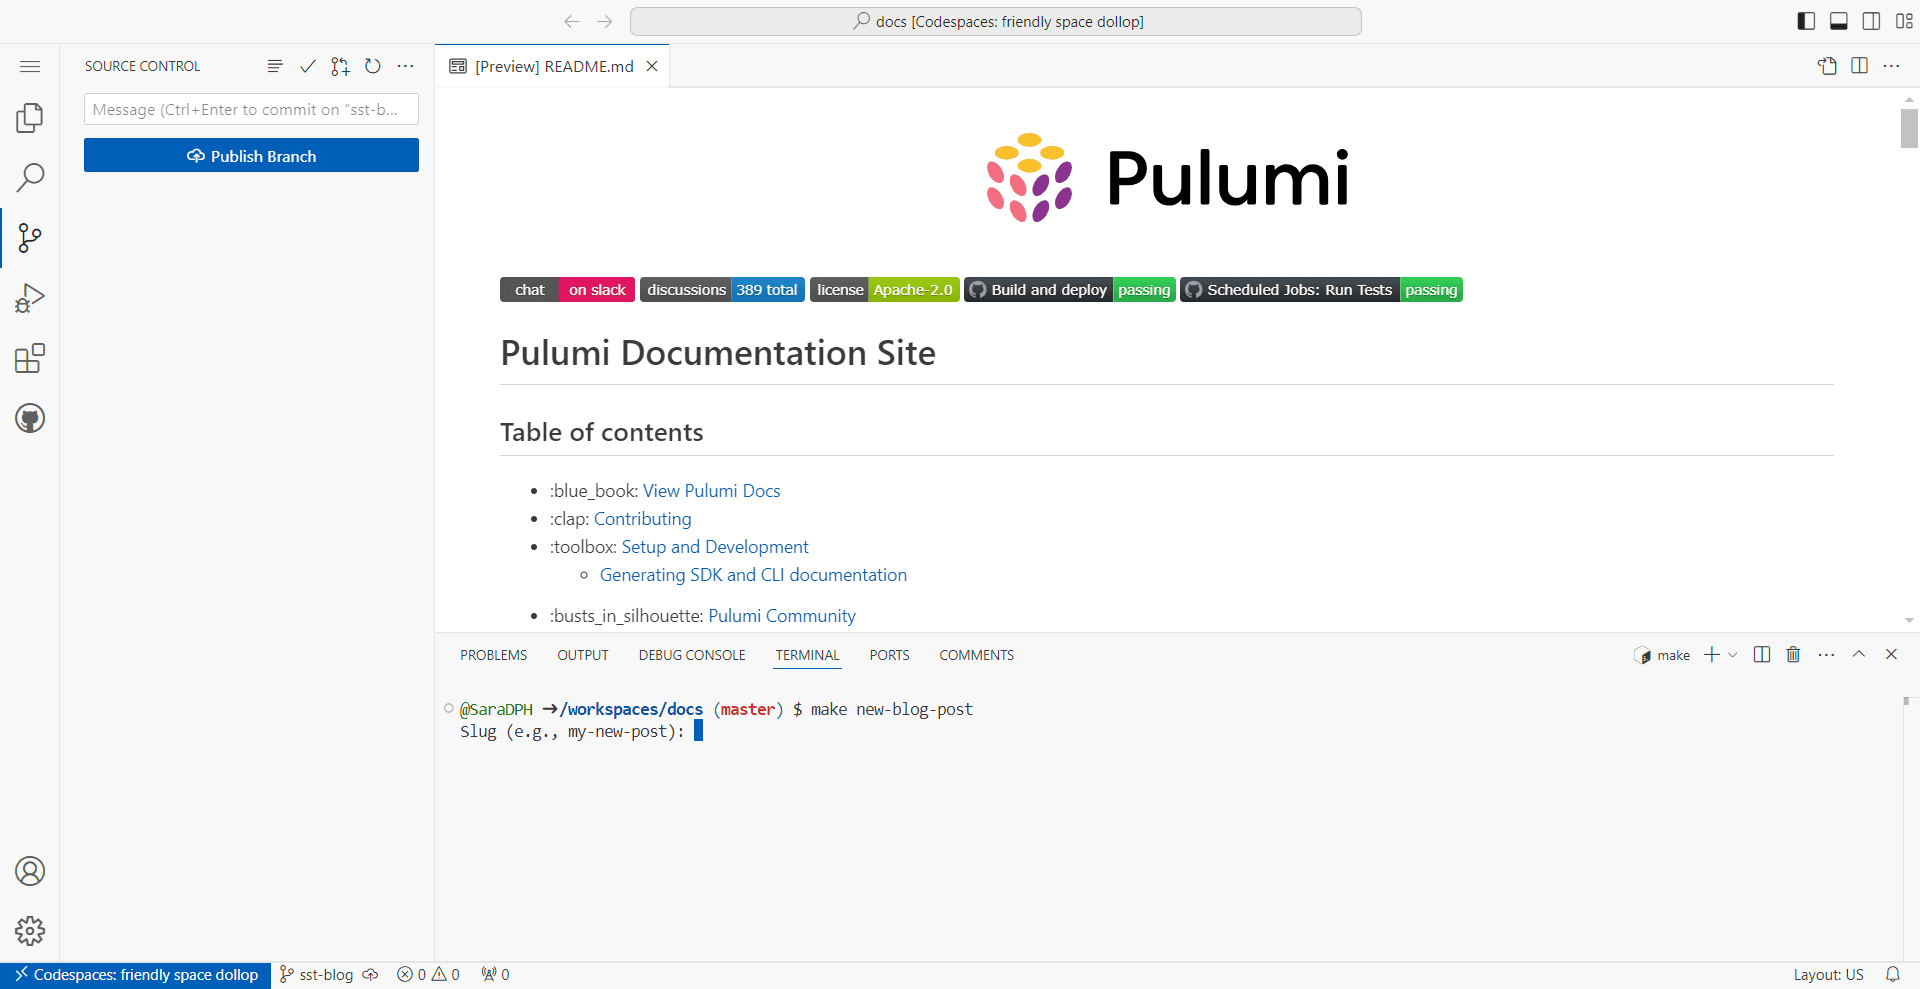The image size is (1920, 989).
Task: Click the make terminal label
Action: [x=1662, y=655]
